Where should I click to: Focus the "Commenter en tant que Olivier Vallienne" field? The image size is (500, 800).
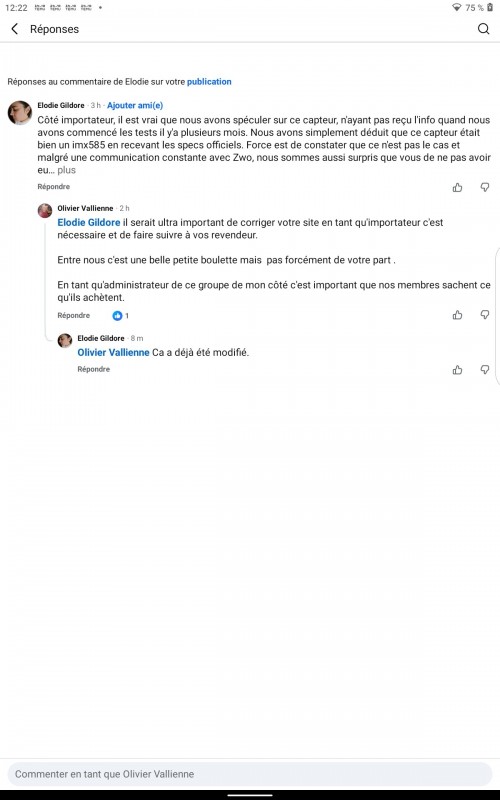pos(250,774)
